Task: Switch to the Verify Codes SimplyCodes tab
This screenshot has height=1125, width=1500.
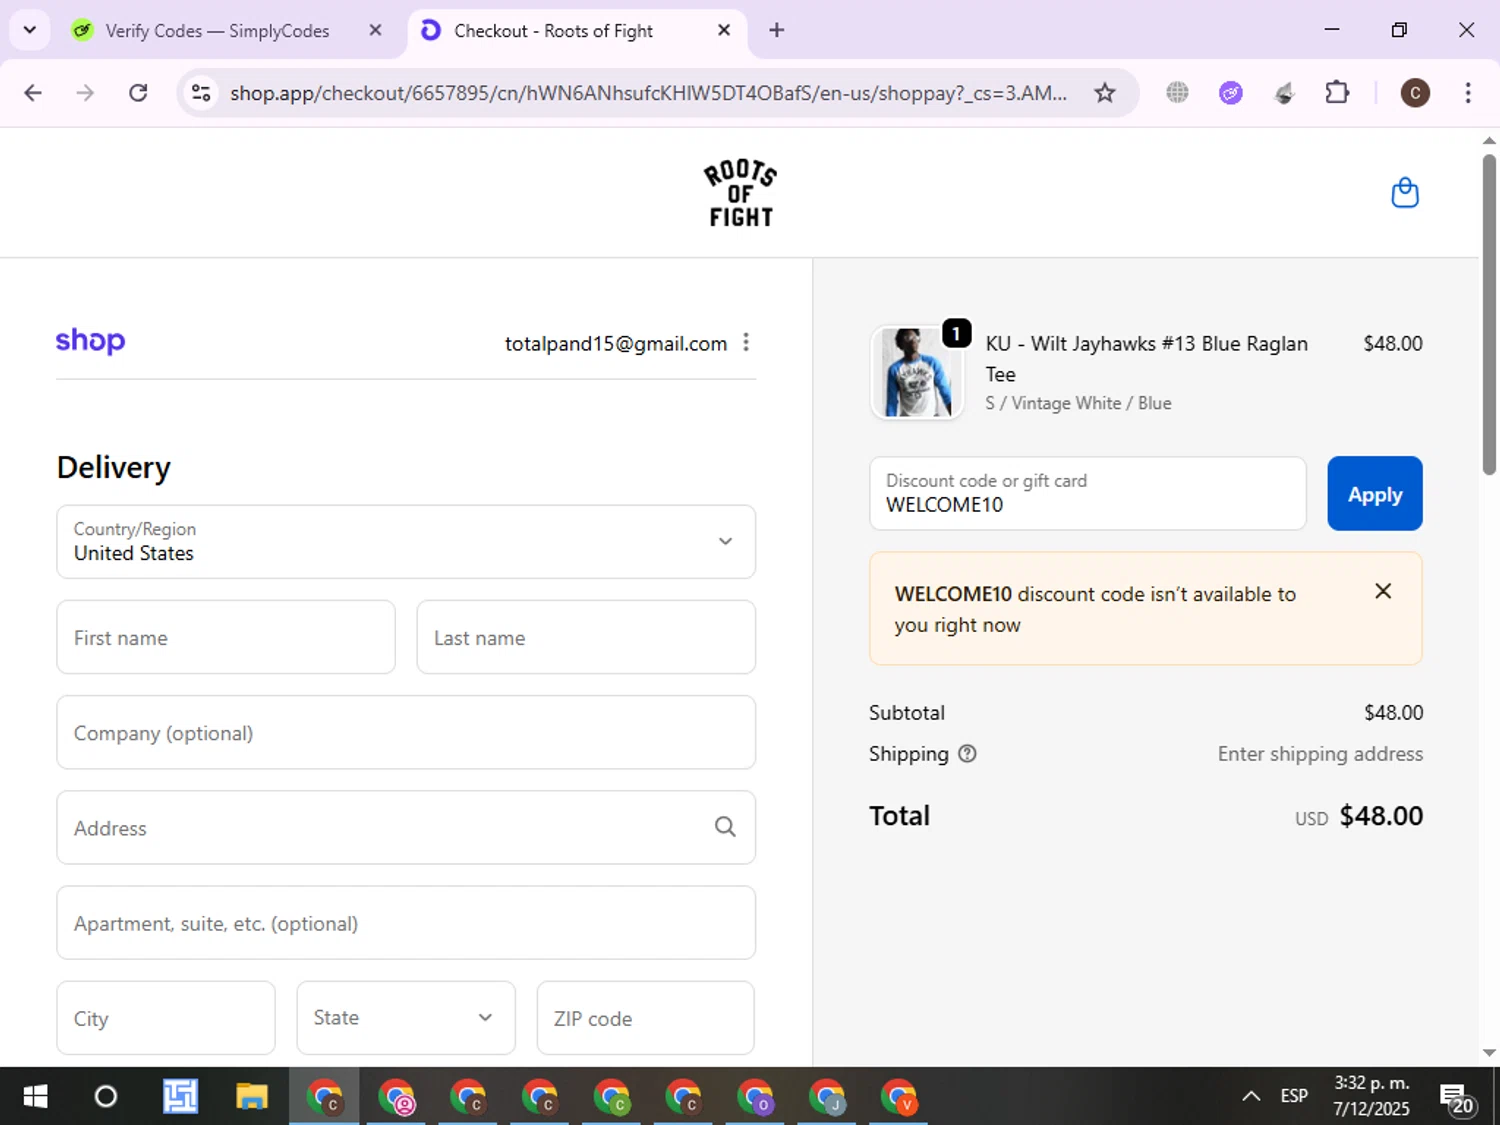Action: point(217,31)
